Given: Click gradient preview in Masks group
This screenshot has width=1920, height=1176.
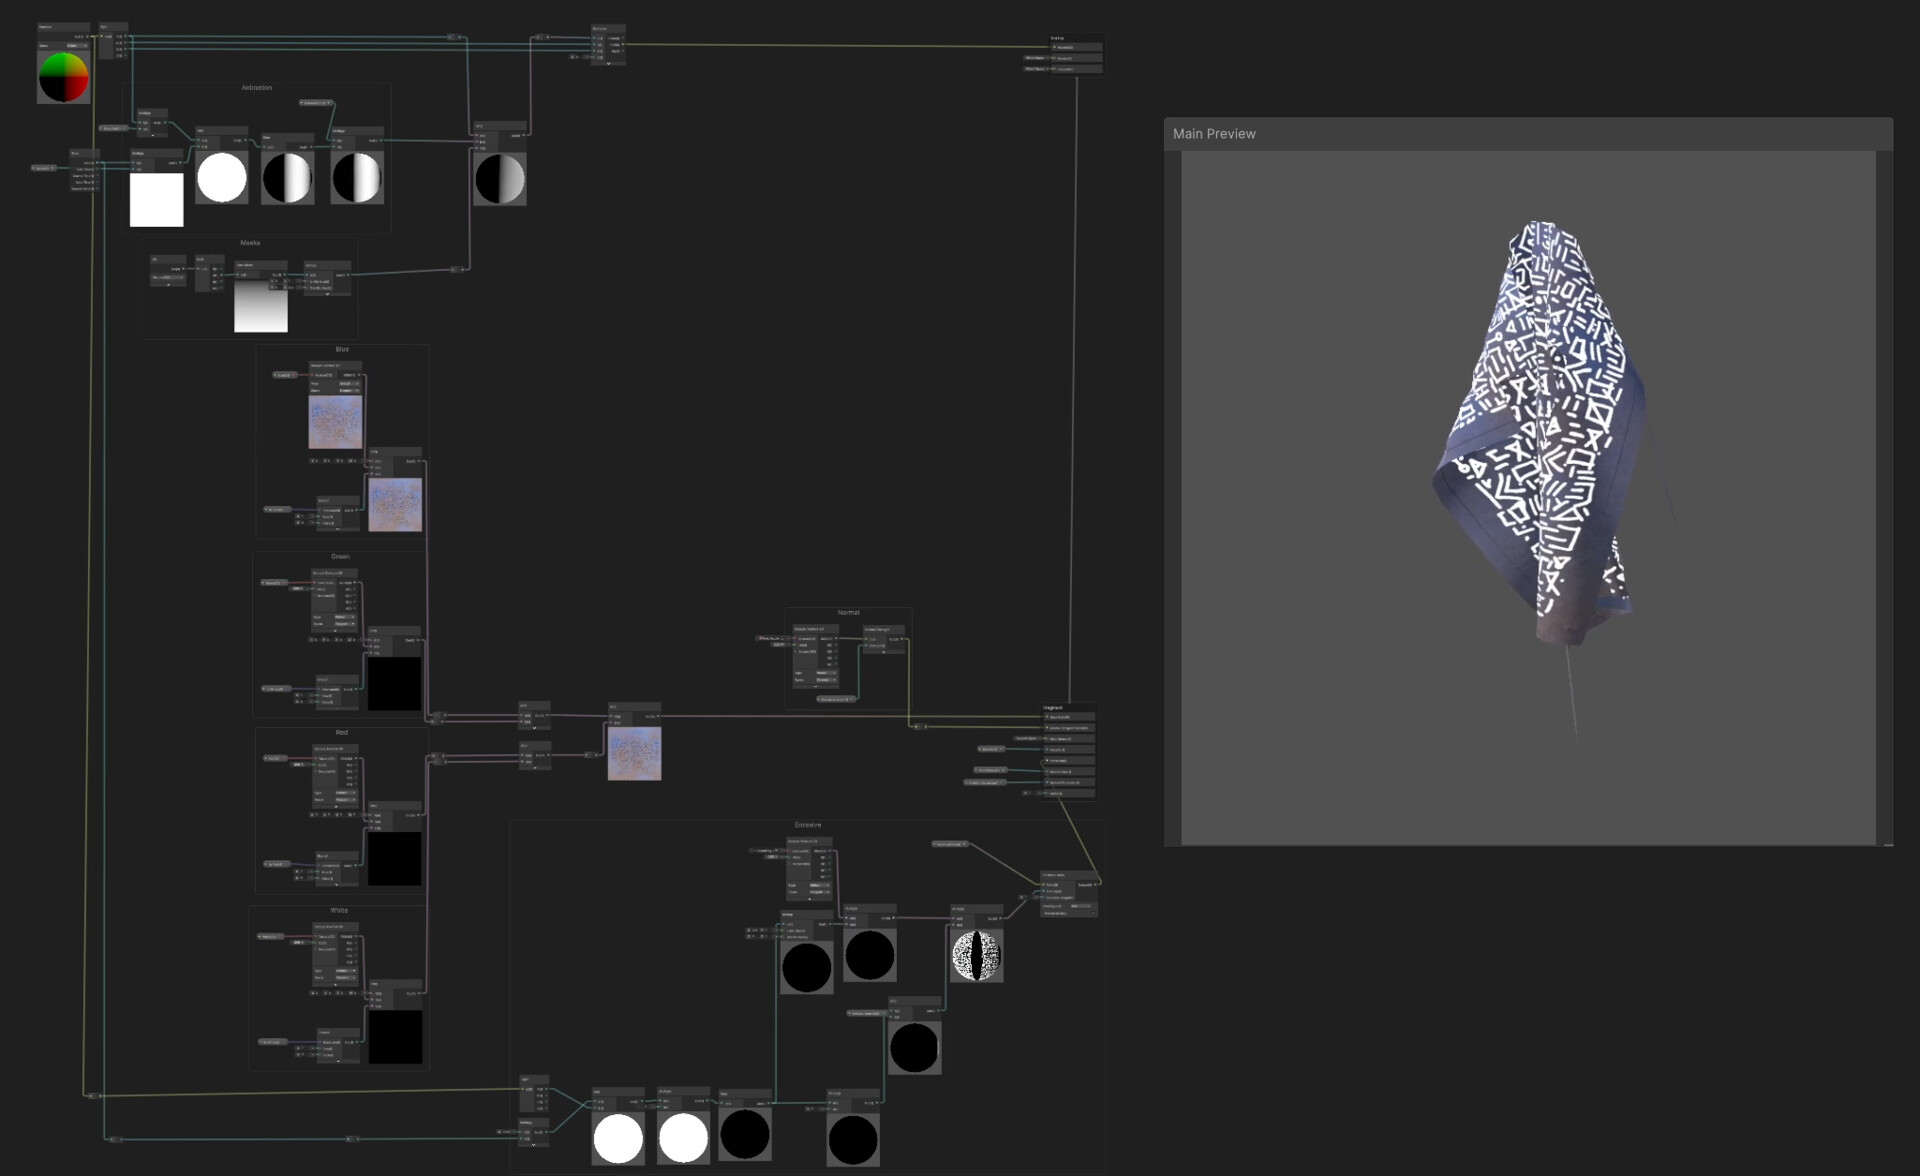Looking at the screenshot, I should (x=260, y=305).
